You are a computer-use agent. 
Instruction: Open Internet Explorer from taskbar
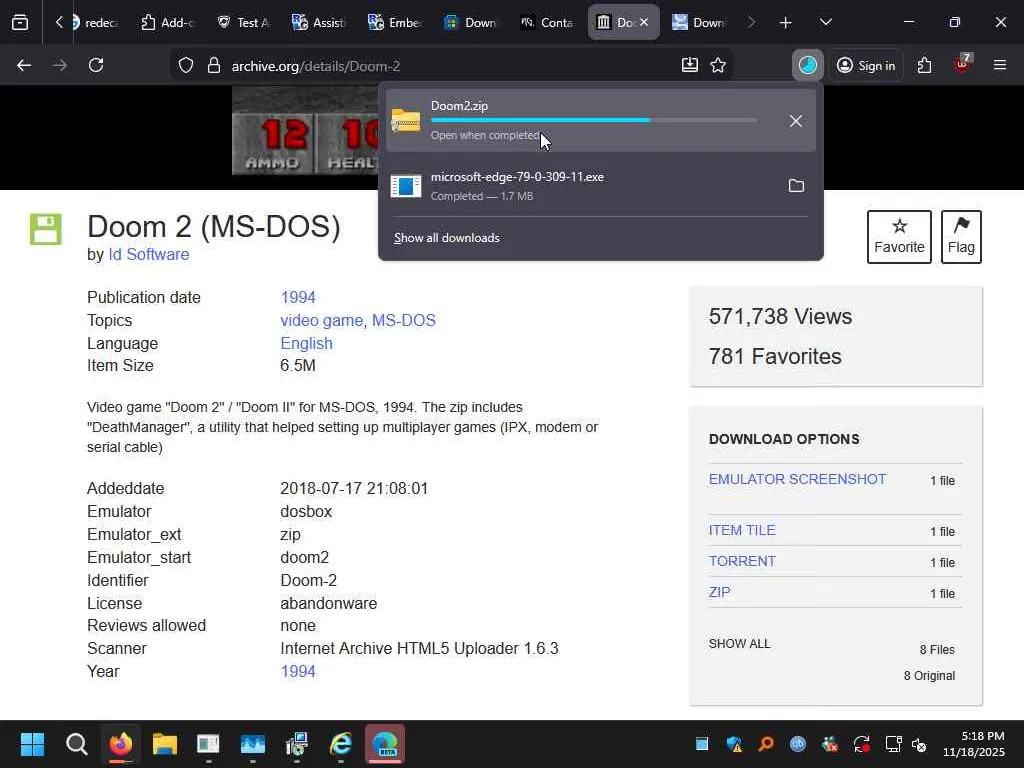[x=341, y=744]
